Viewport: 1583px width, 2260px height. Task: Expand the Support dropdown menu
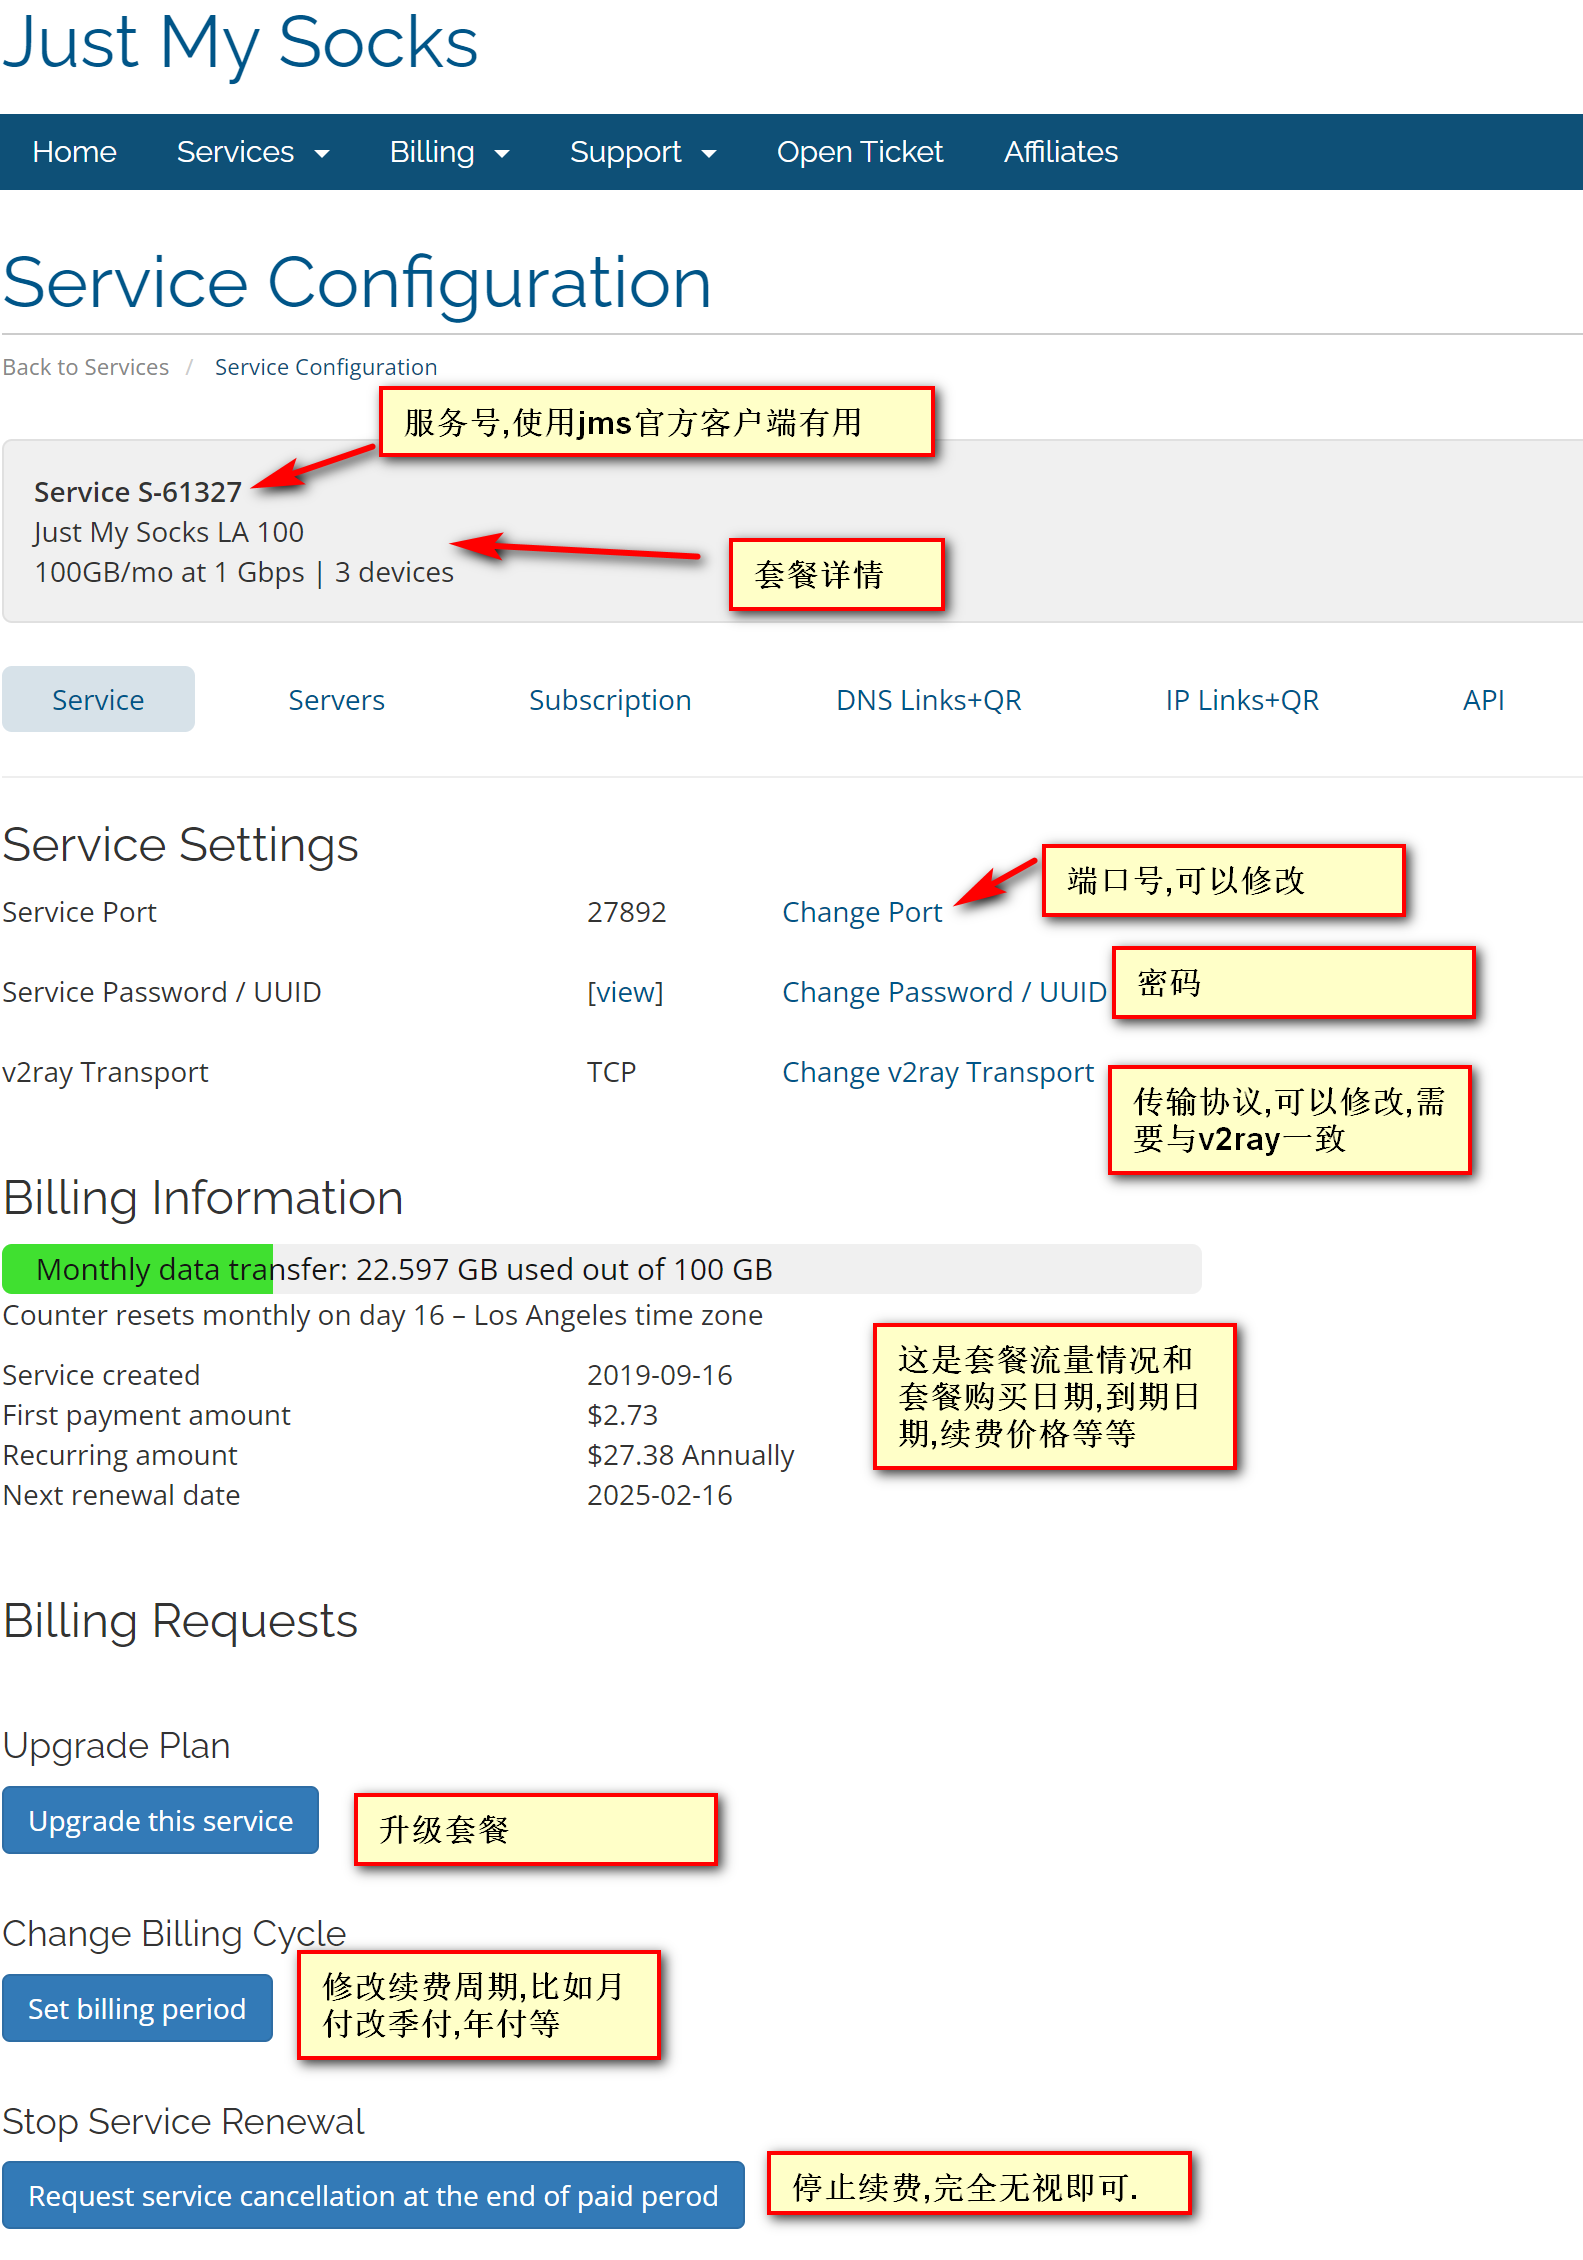click(x=643, y=152)
